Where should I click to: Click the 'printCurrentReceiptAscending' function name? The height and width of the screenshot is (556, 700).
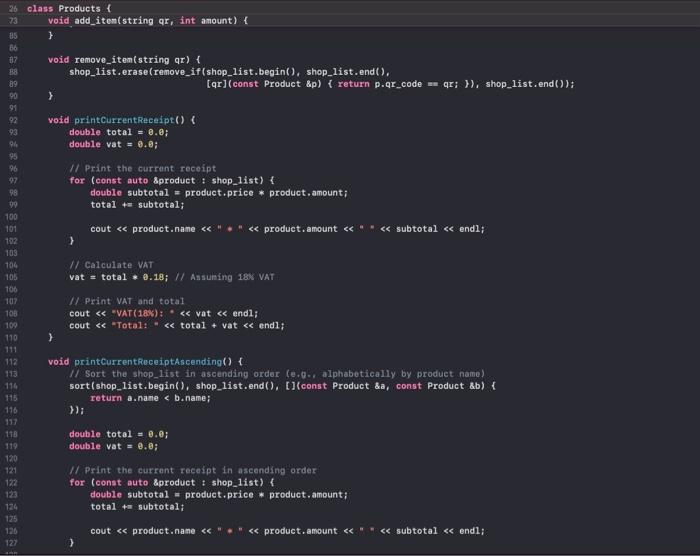148,361
